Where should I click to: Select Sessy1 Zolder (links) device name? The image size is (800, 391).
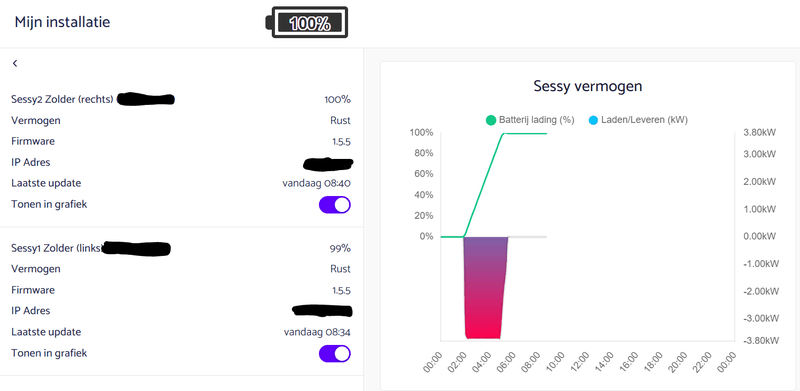pyautogui.click(x=57, y=248)
